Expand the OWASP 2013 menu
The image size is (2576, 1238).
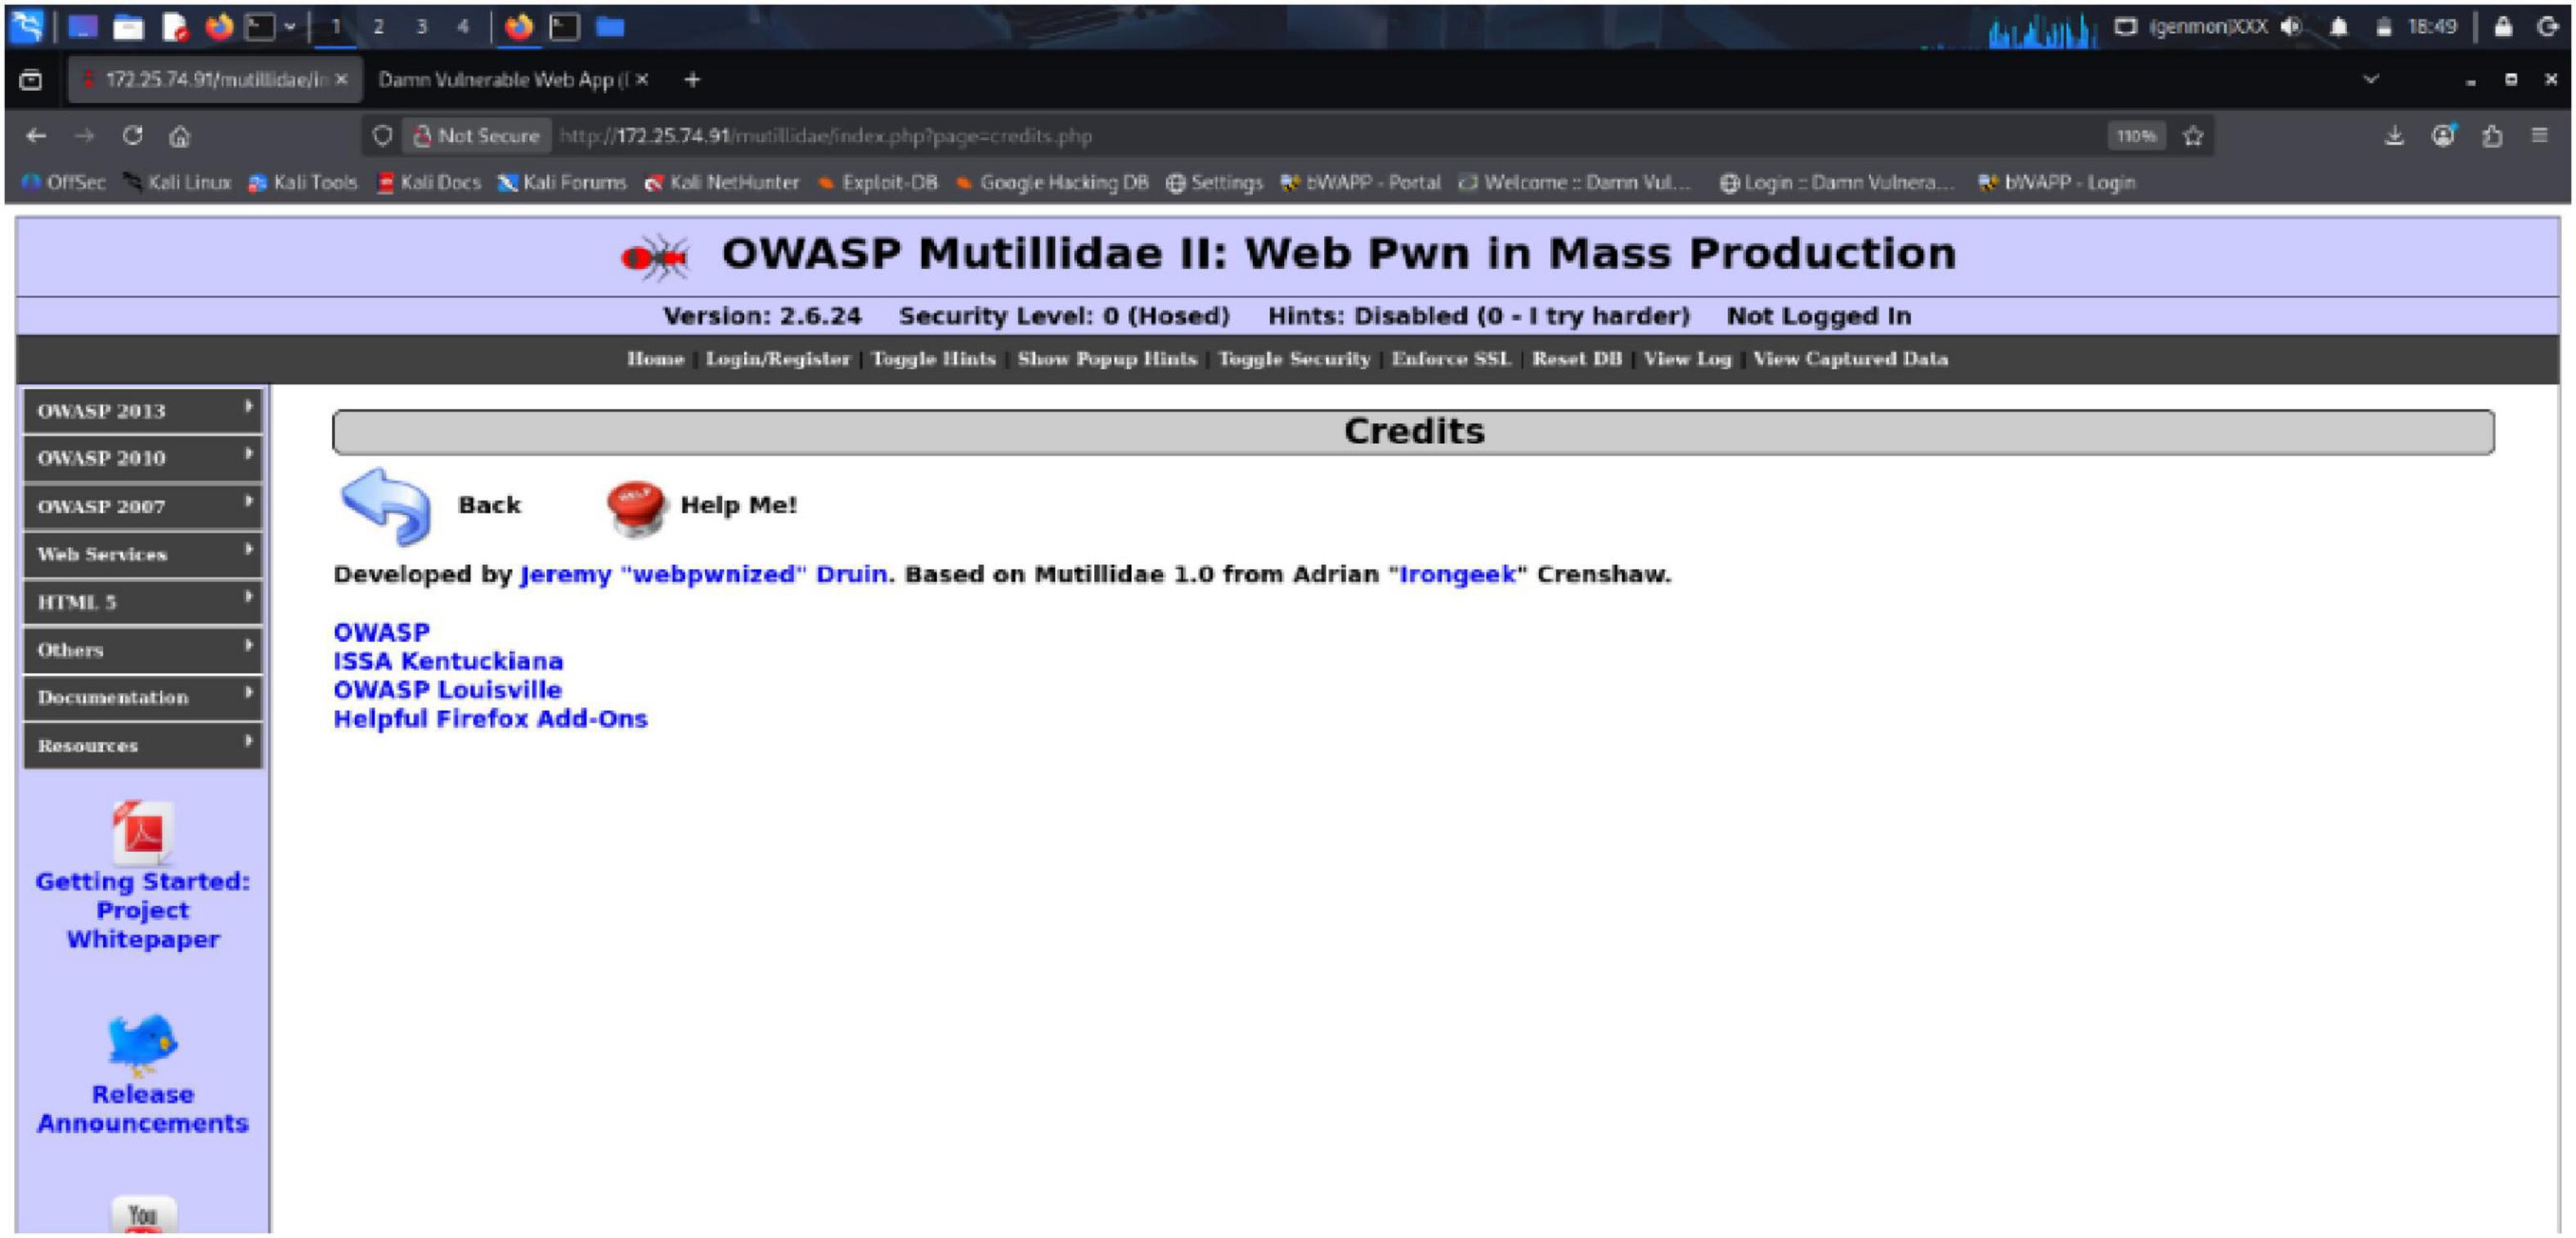143,411
